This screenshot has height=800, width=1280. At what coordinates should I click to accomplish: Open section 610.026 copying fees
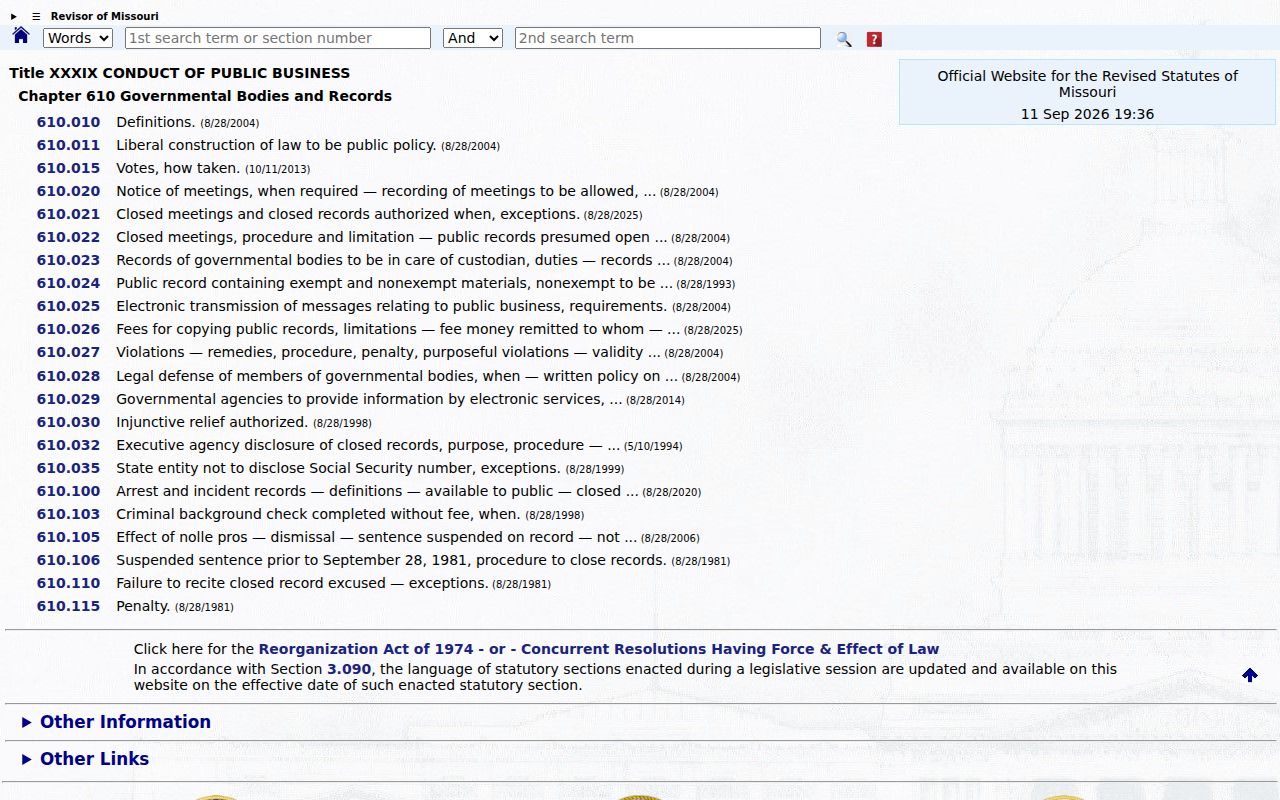(x=68, y=329)
